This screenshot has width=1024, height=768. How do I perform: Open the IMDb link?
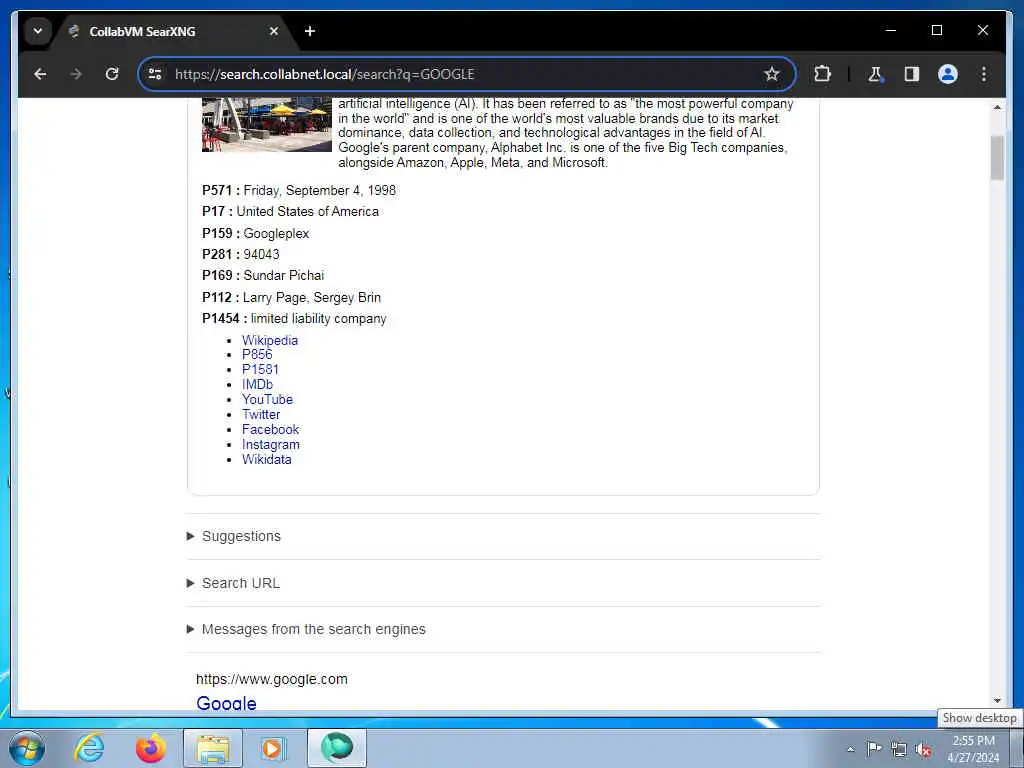(257, 385)
